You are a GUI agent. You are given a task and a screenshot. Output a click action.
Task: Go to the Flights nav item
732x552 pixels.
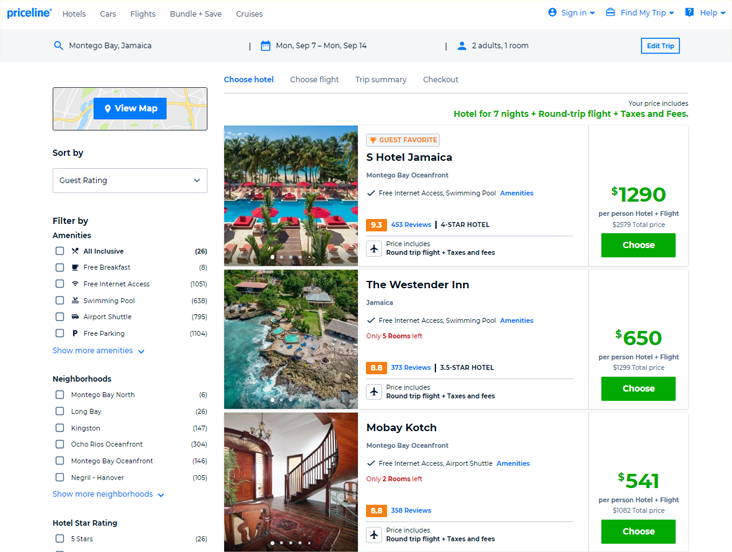(143, 14)
